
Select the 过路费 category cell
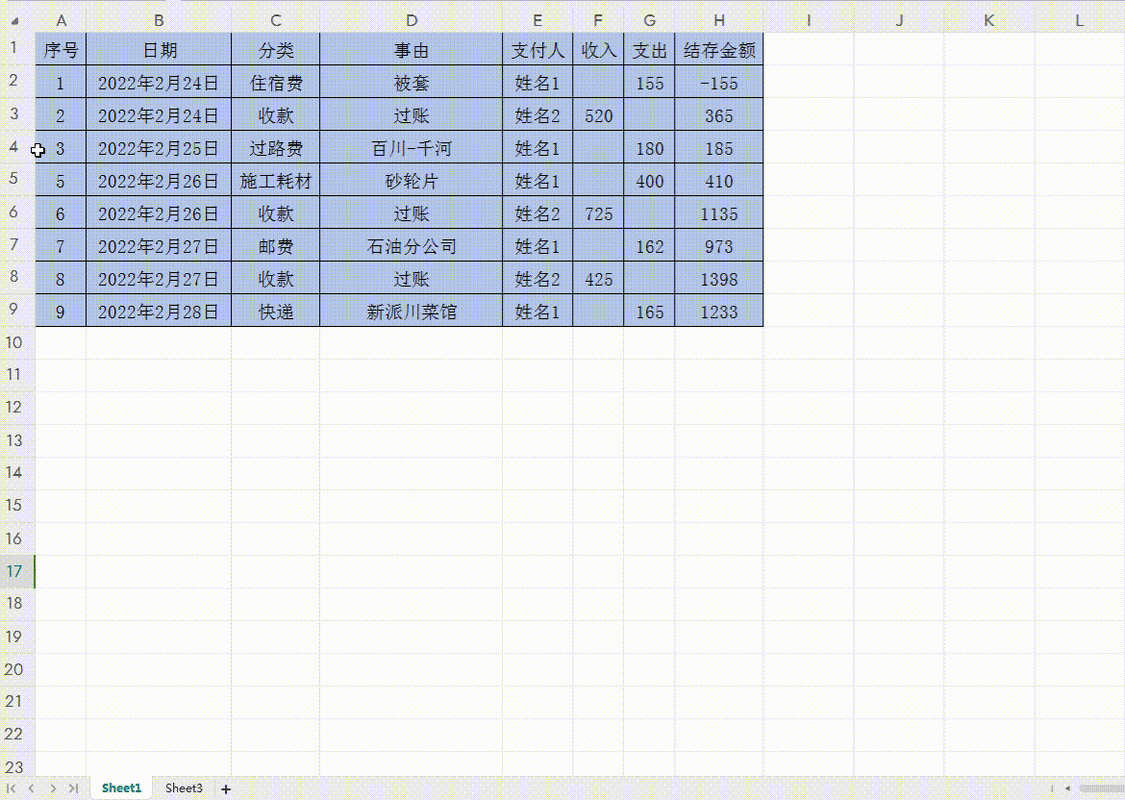275,148
